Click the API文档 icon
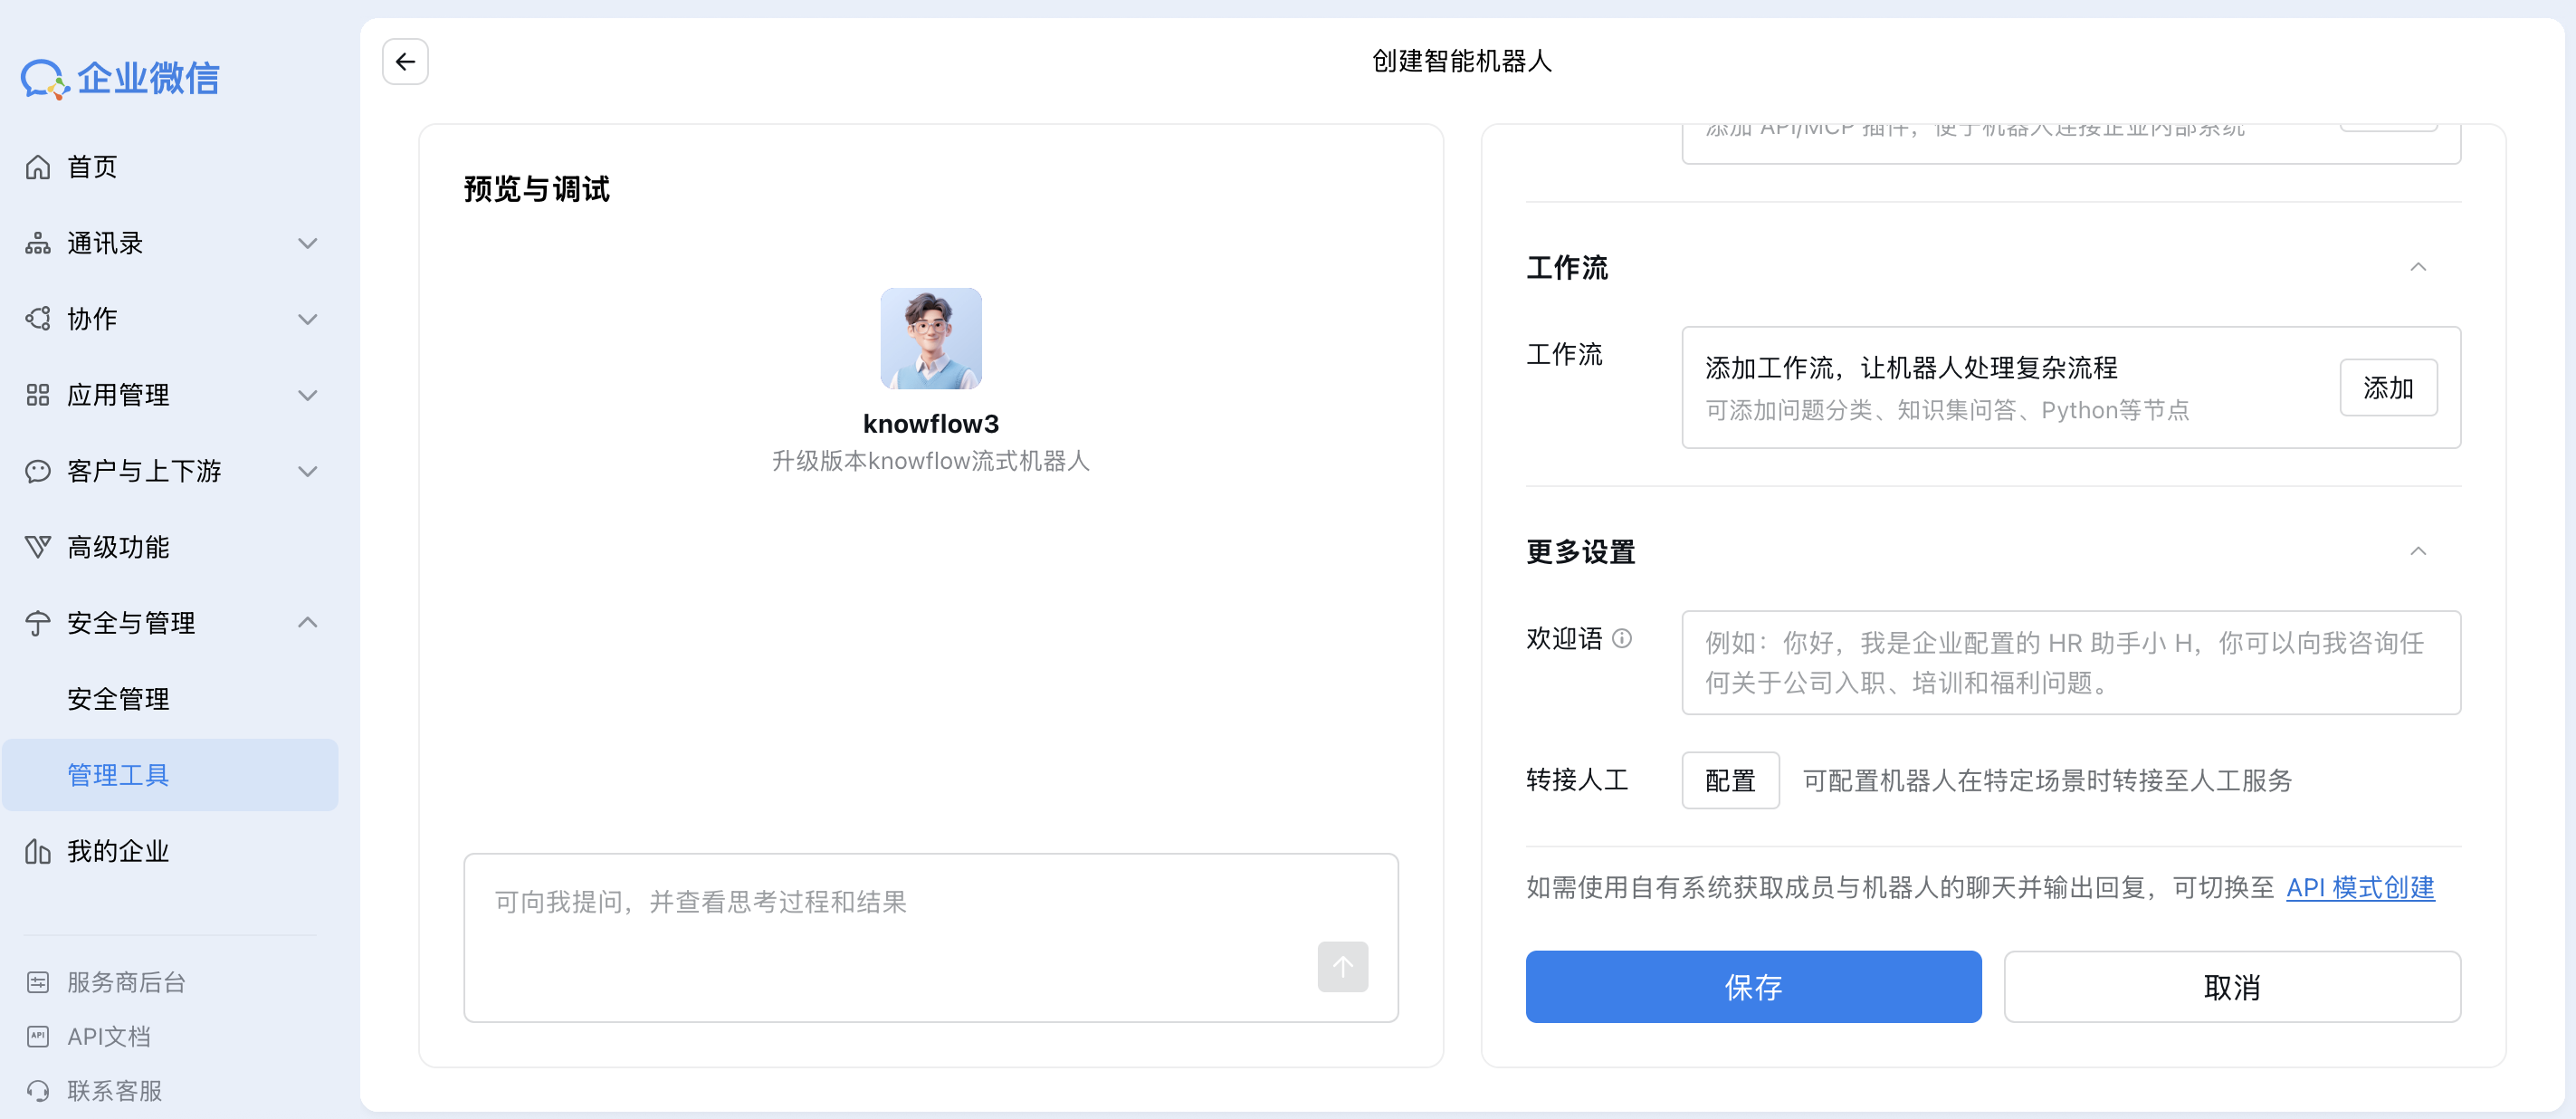 pyautogui.click(x=38, y=1036)
